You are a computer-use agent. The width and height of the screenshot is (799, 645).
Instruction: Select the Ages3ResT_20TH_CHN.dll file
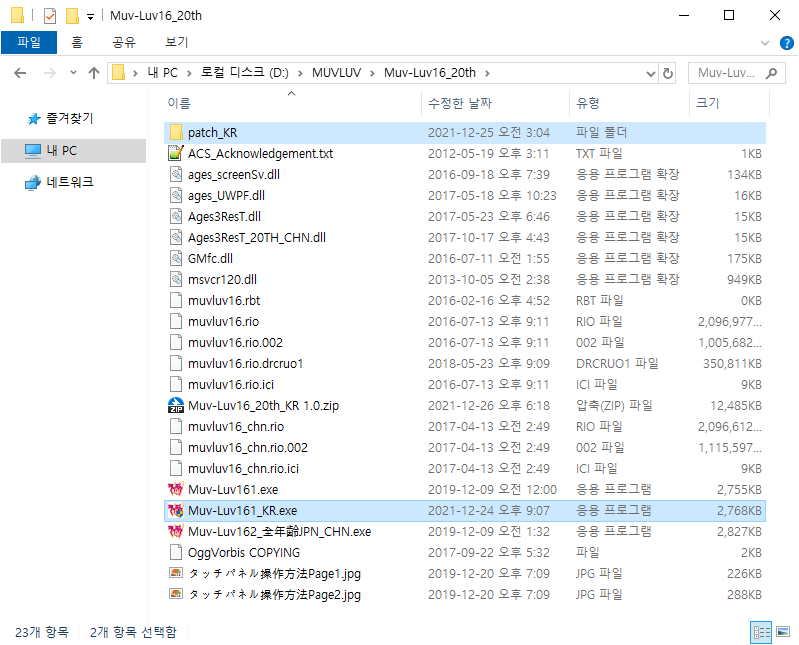pyautogui.click(x=465, y=237)
